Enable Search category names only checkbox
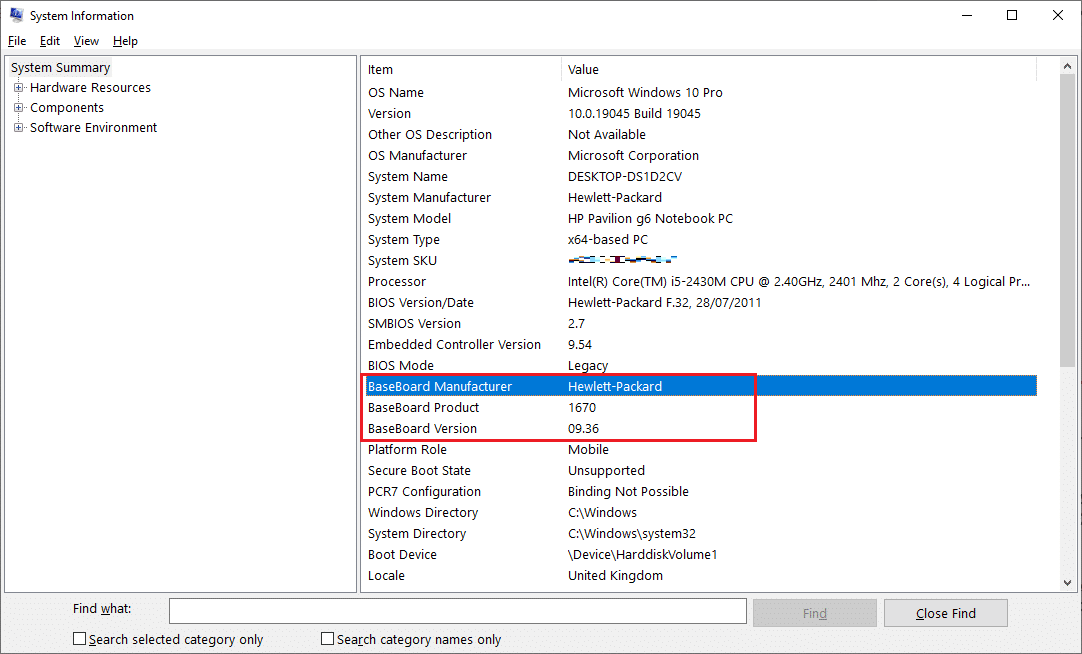Viewport: 1082px width, 654px height. [x=327, y=639]
